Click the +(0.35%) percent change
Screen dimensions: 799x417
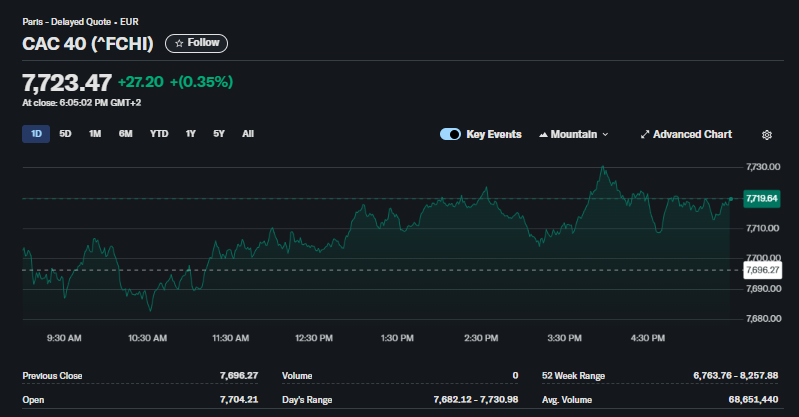201,82
